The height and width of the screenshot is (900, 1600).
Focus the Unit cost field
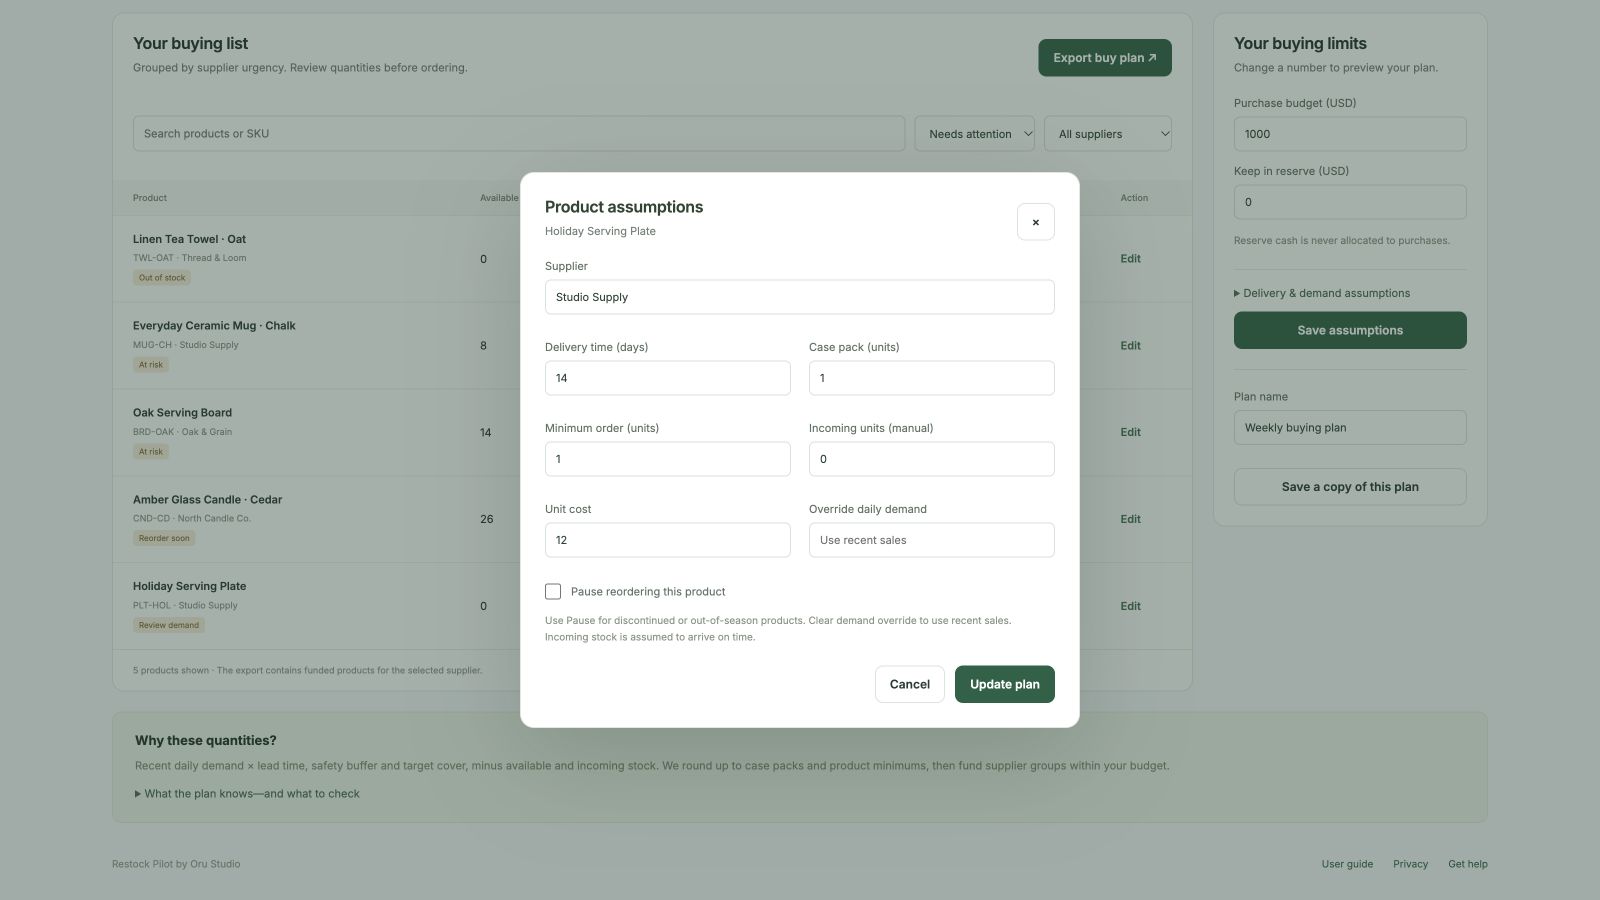[667, 540]
